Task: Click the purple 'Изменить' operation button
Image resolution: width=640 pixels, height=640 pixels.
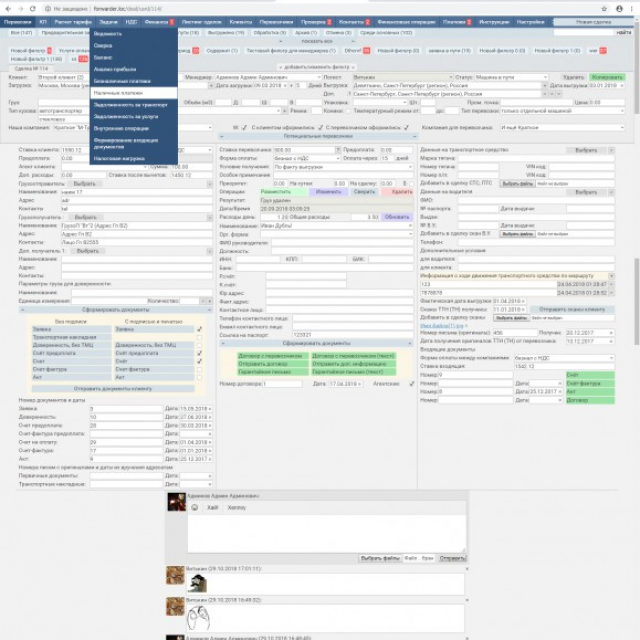Action: [x=328, y=192]
